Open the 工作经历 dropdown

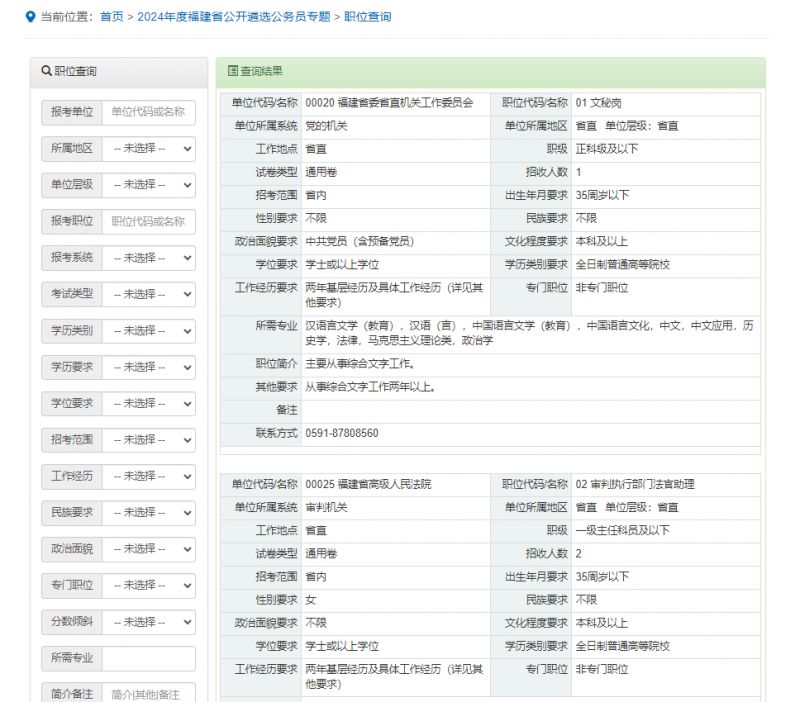click(148, 477)
